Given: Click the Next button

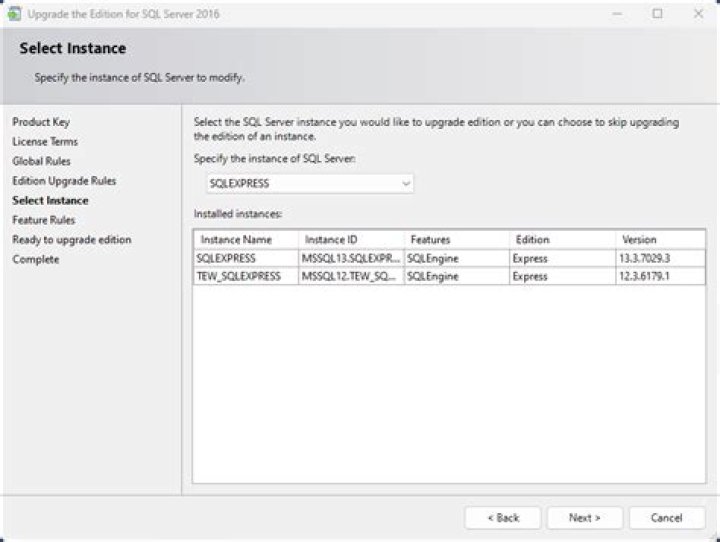Looking at the screenshot, I should pos(585,518).
